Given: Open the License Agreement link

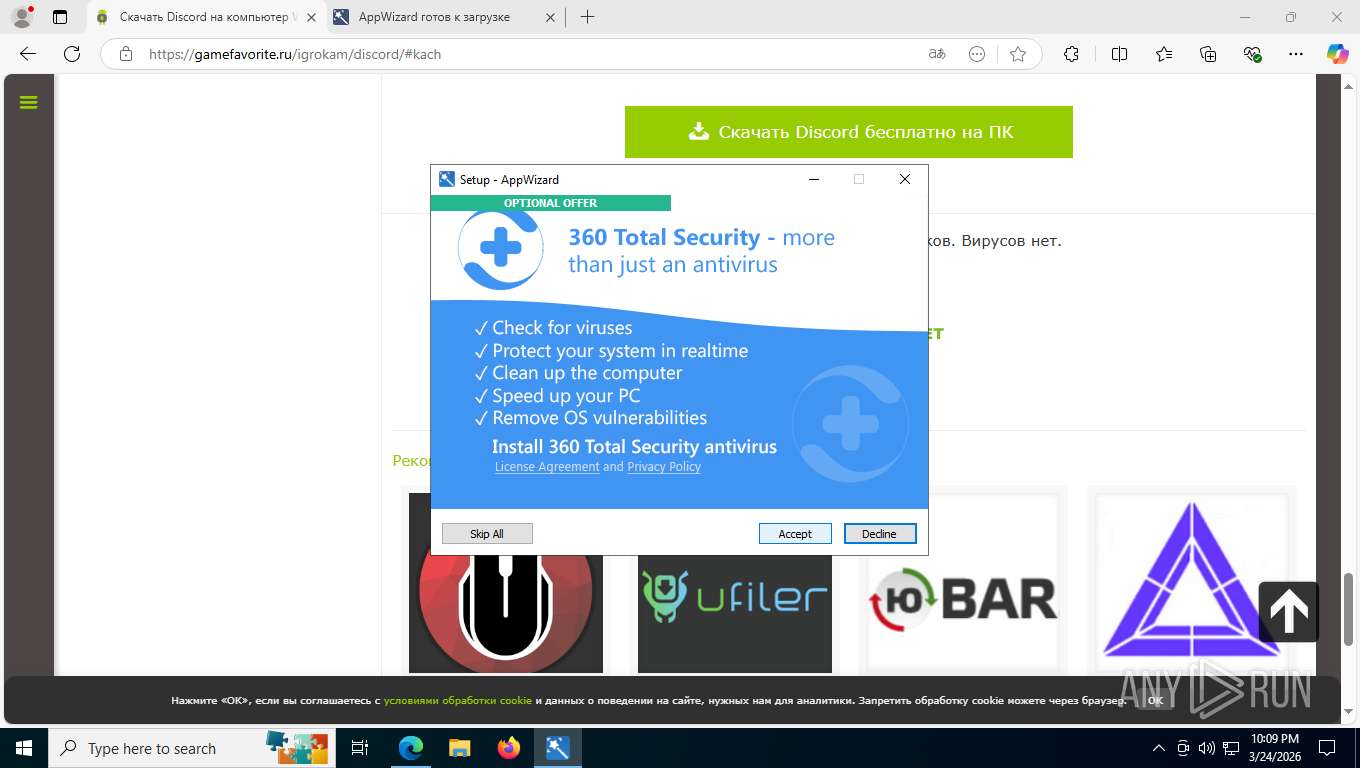Looking at the screenshot, I should 547,467.
